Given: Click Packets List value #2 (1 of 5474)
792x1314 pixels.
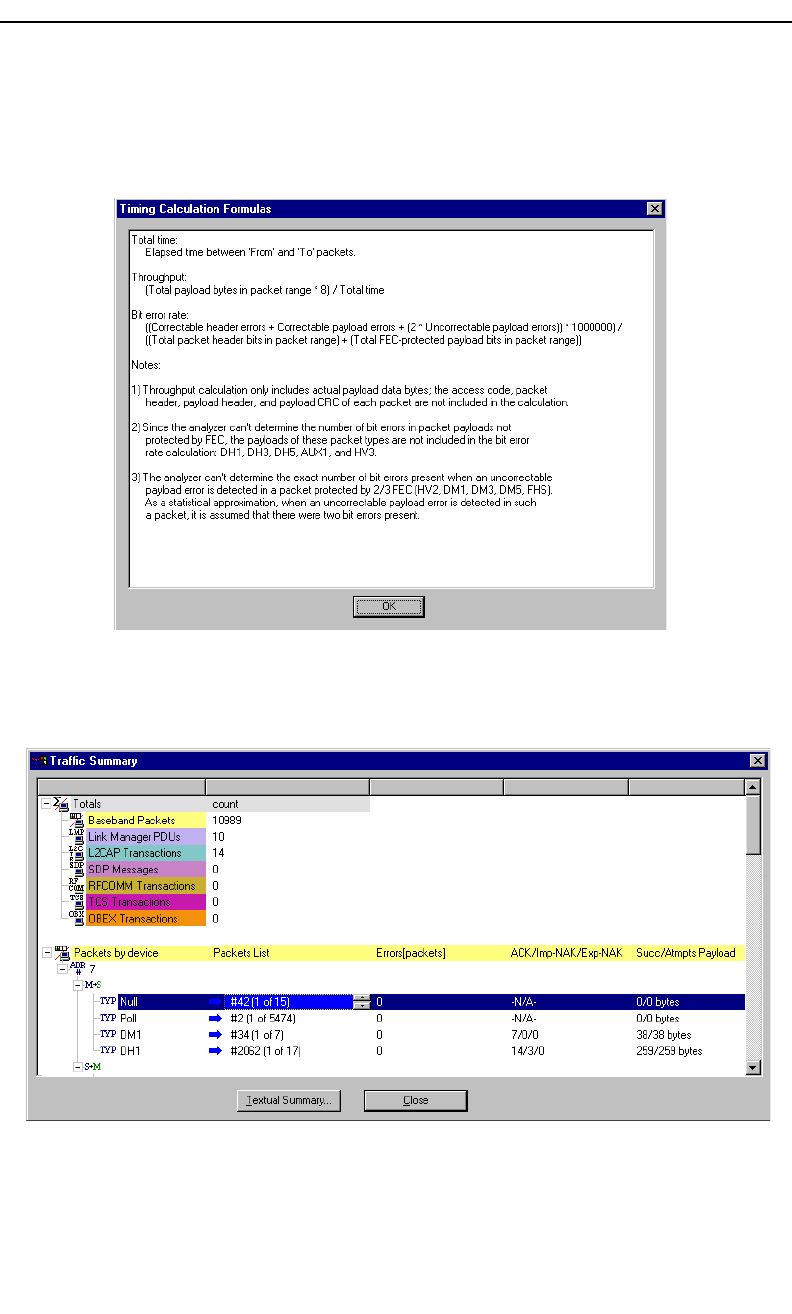Looking at the screenshot, I should click(263, 1018).
